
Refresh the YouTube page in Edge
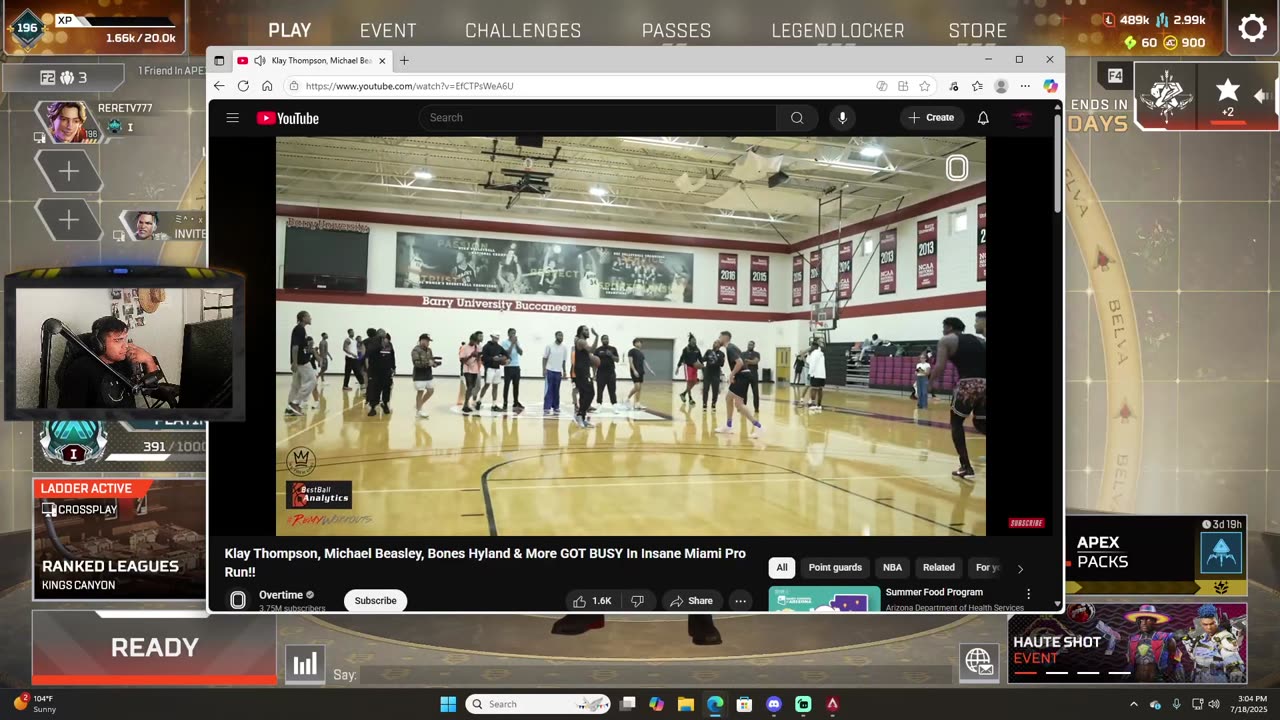point(243,86)
